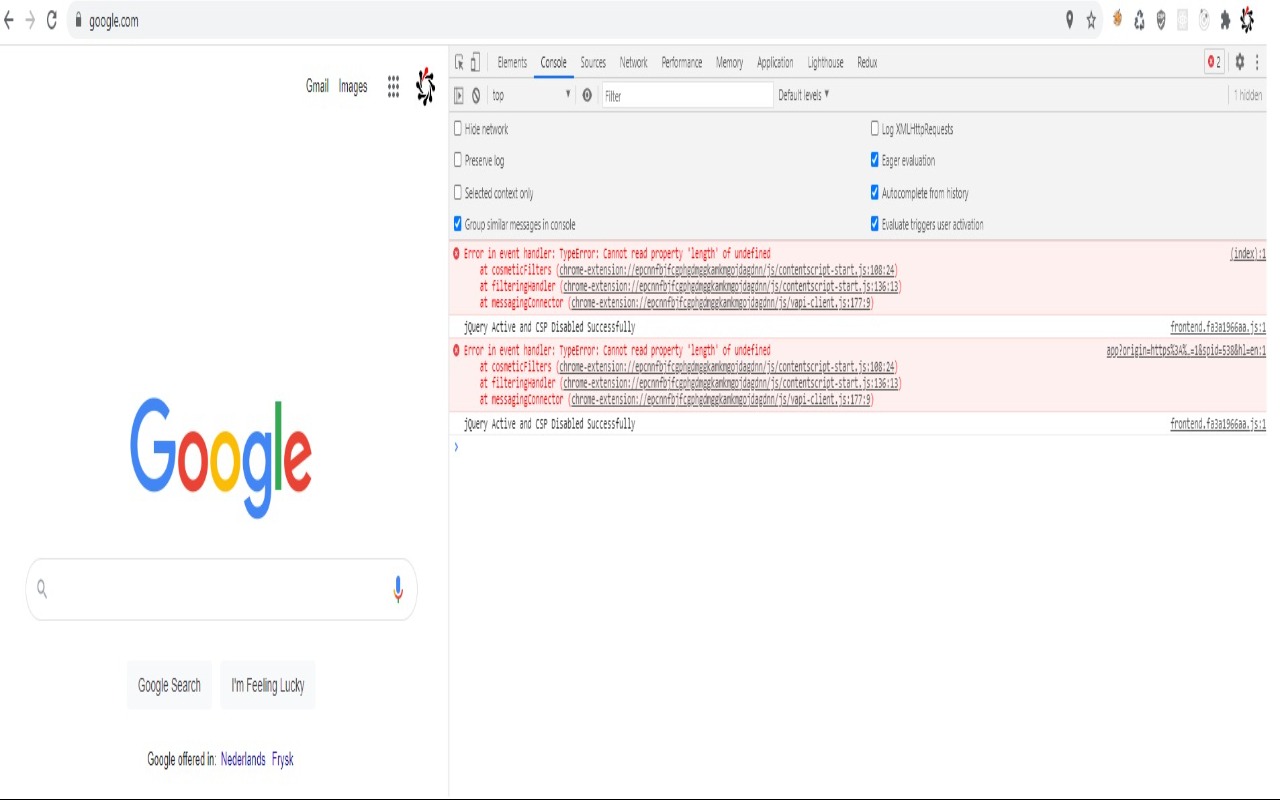
Task: Click the Google logo
Action: click(221, 458)
